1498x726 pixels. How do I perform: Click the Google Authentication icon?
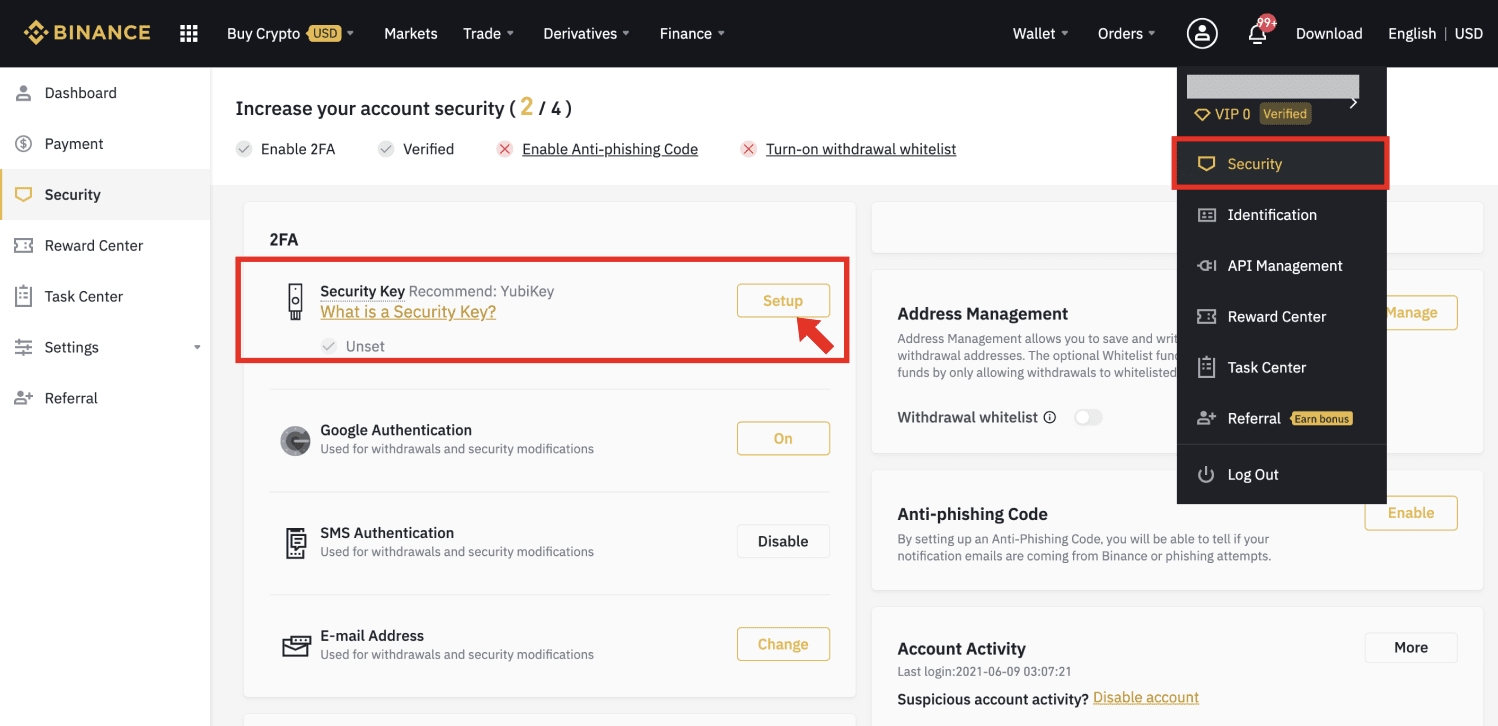pyautogui.click(x=295, y=440)
